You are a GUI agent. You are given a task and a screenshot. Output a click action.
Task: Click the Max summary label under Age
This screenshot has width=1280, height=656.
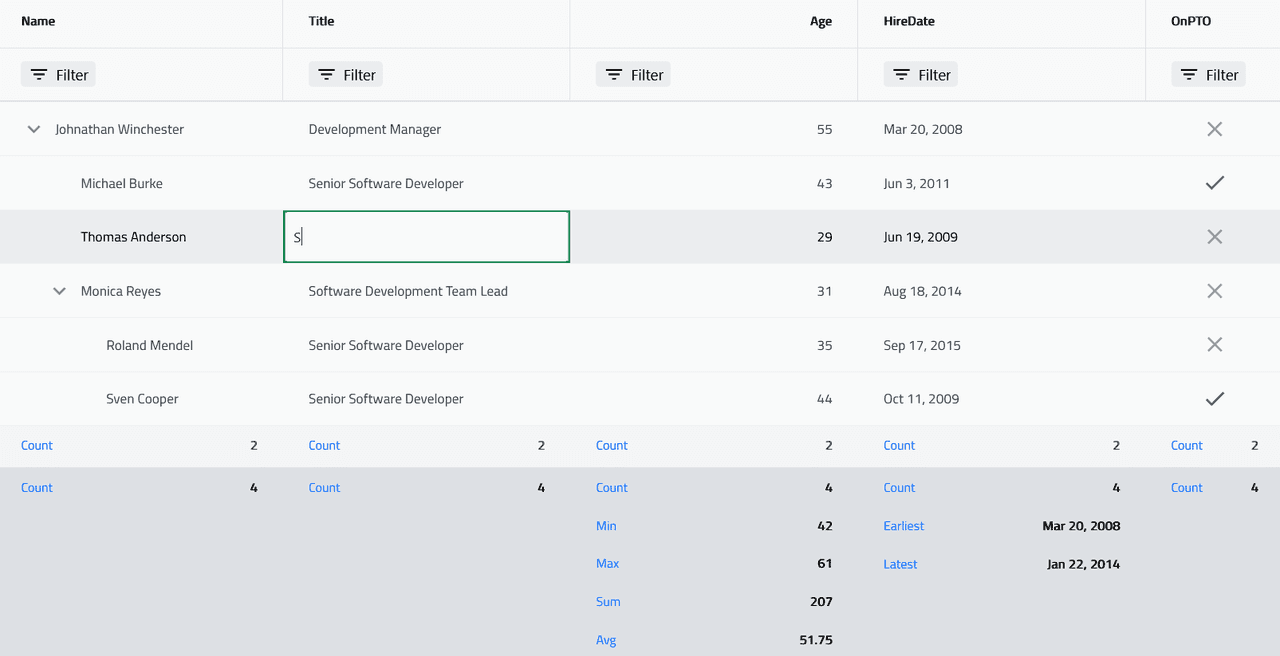607,564
